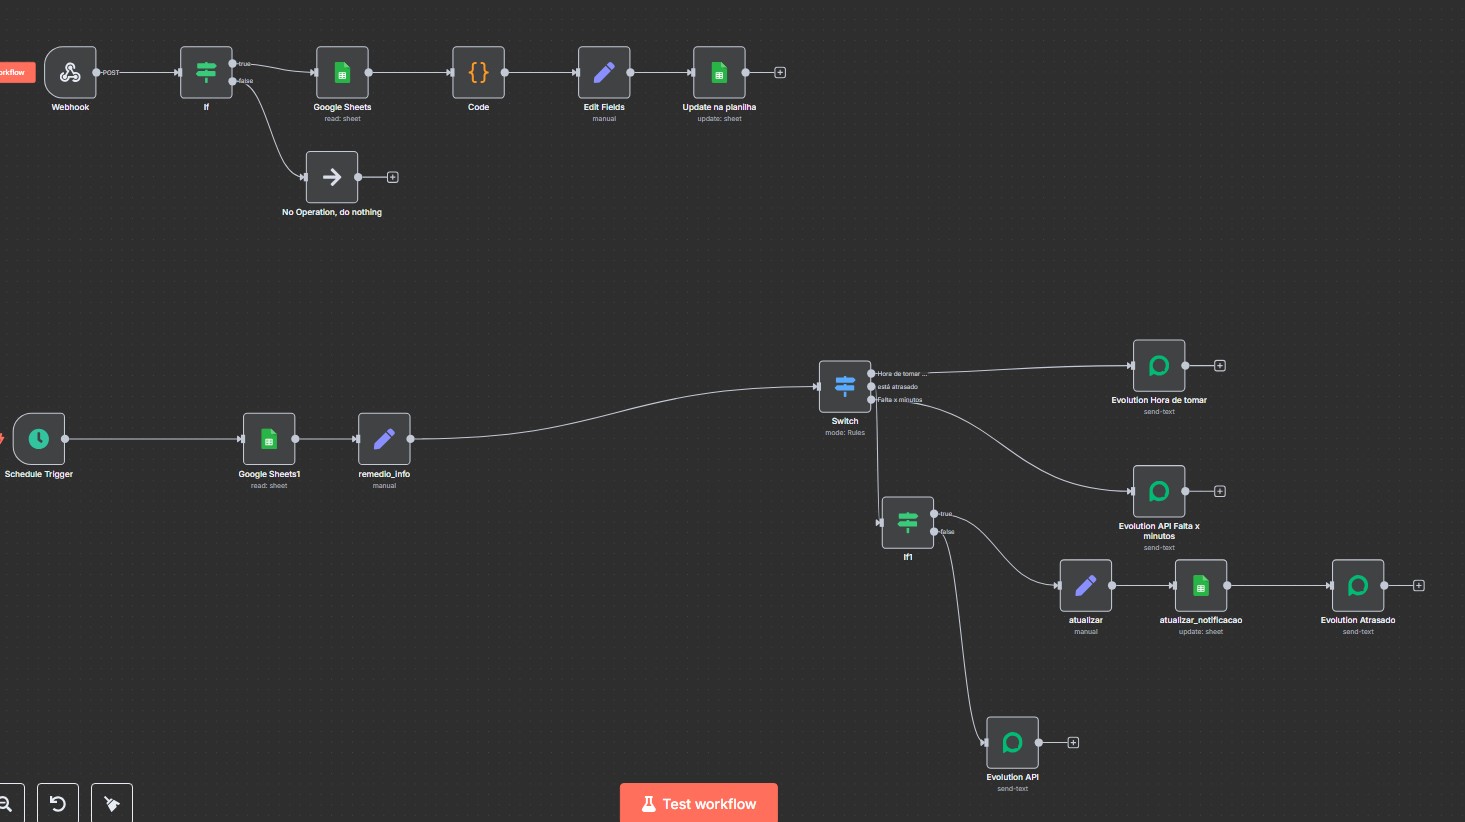This screenshot has height=822, width=1465.
Task: Add node after Evolution API Falta x minutos
Action: click(x=1220, y=491)
